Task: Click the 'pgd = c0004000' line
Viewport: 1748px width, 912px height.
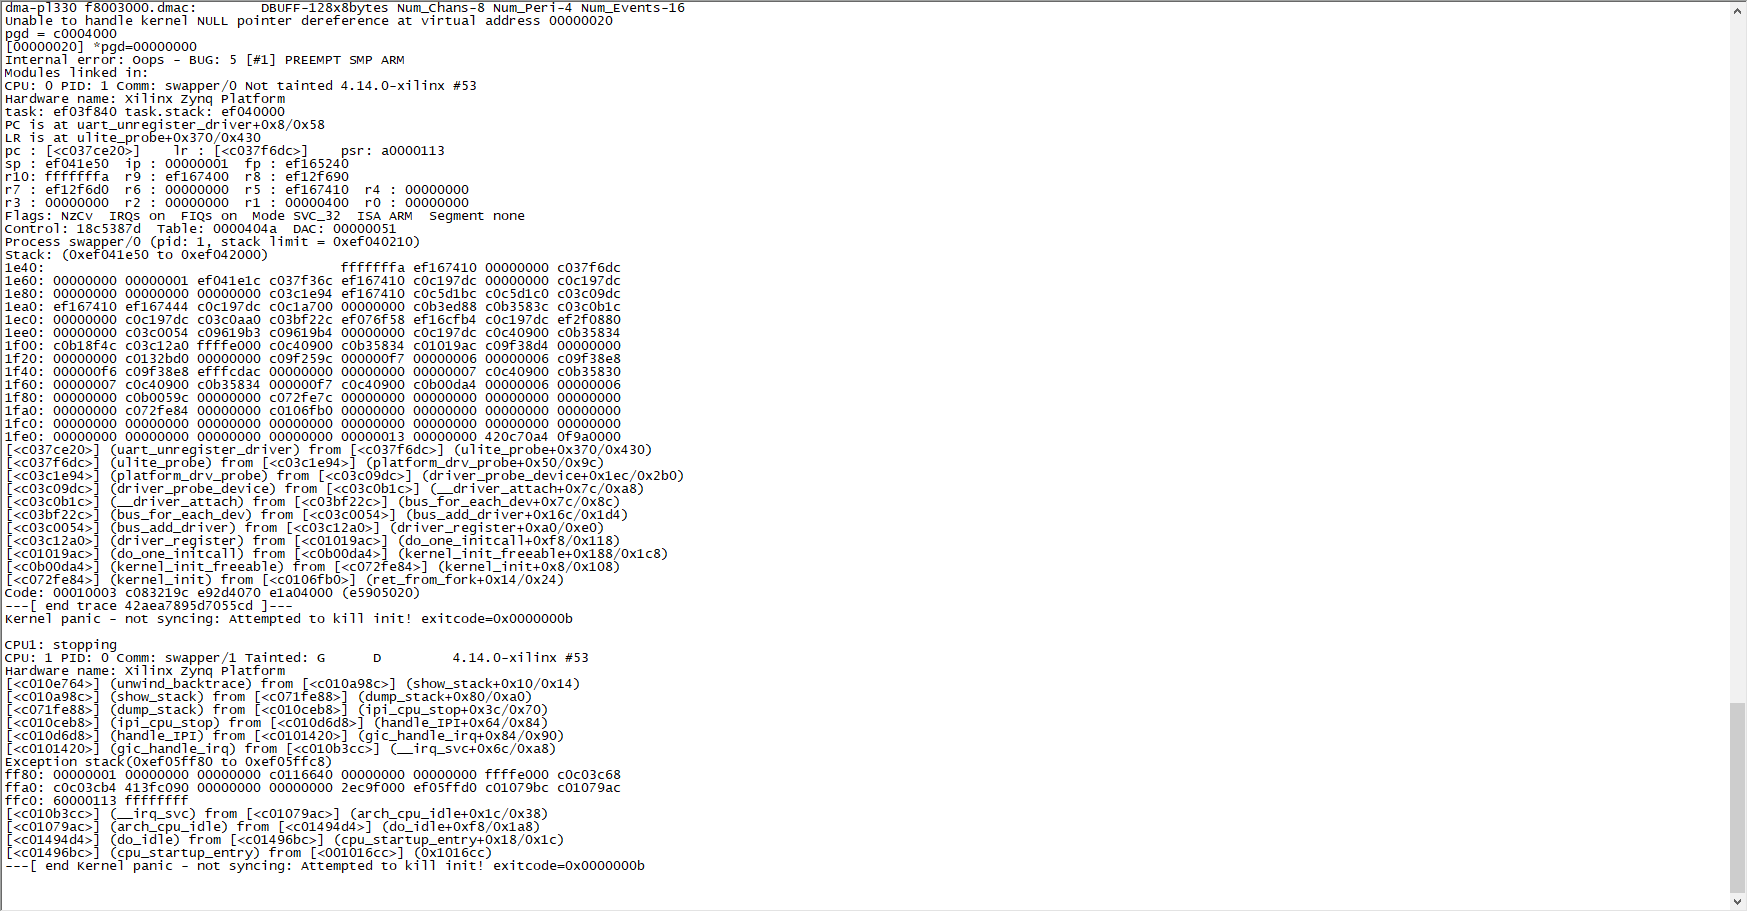Action: point(61,34)
